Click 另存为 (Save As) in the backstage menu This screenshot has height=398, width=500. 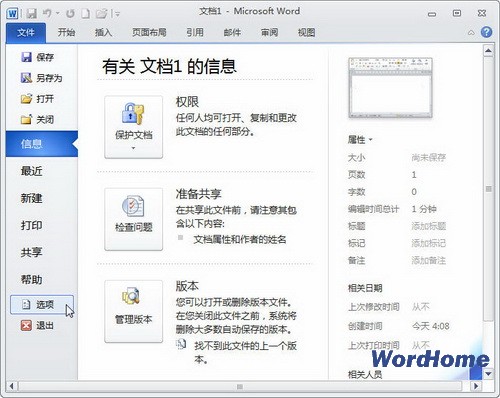click(x=42, y=78)
